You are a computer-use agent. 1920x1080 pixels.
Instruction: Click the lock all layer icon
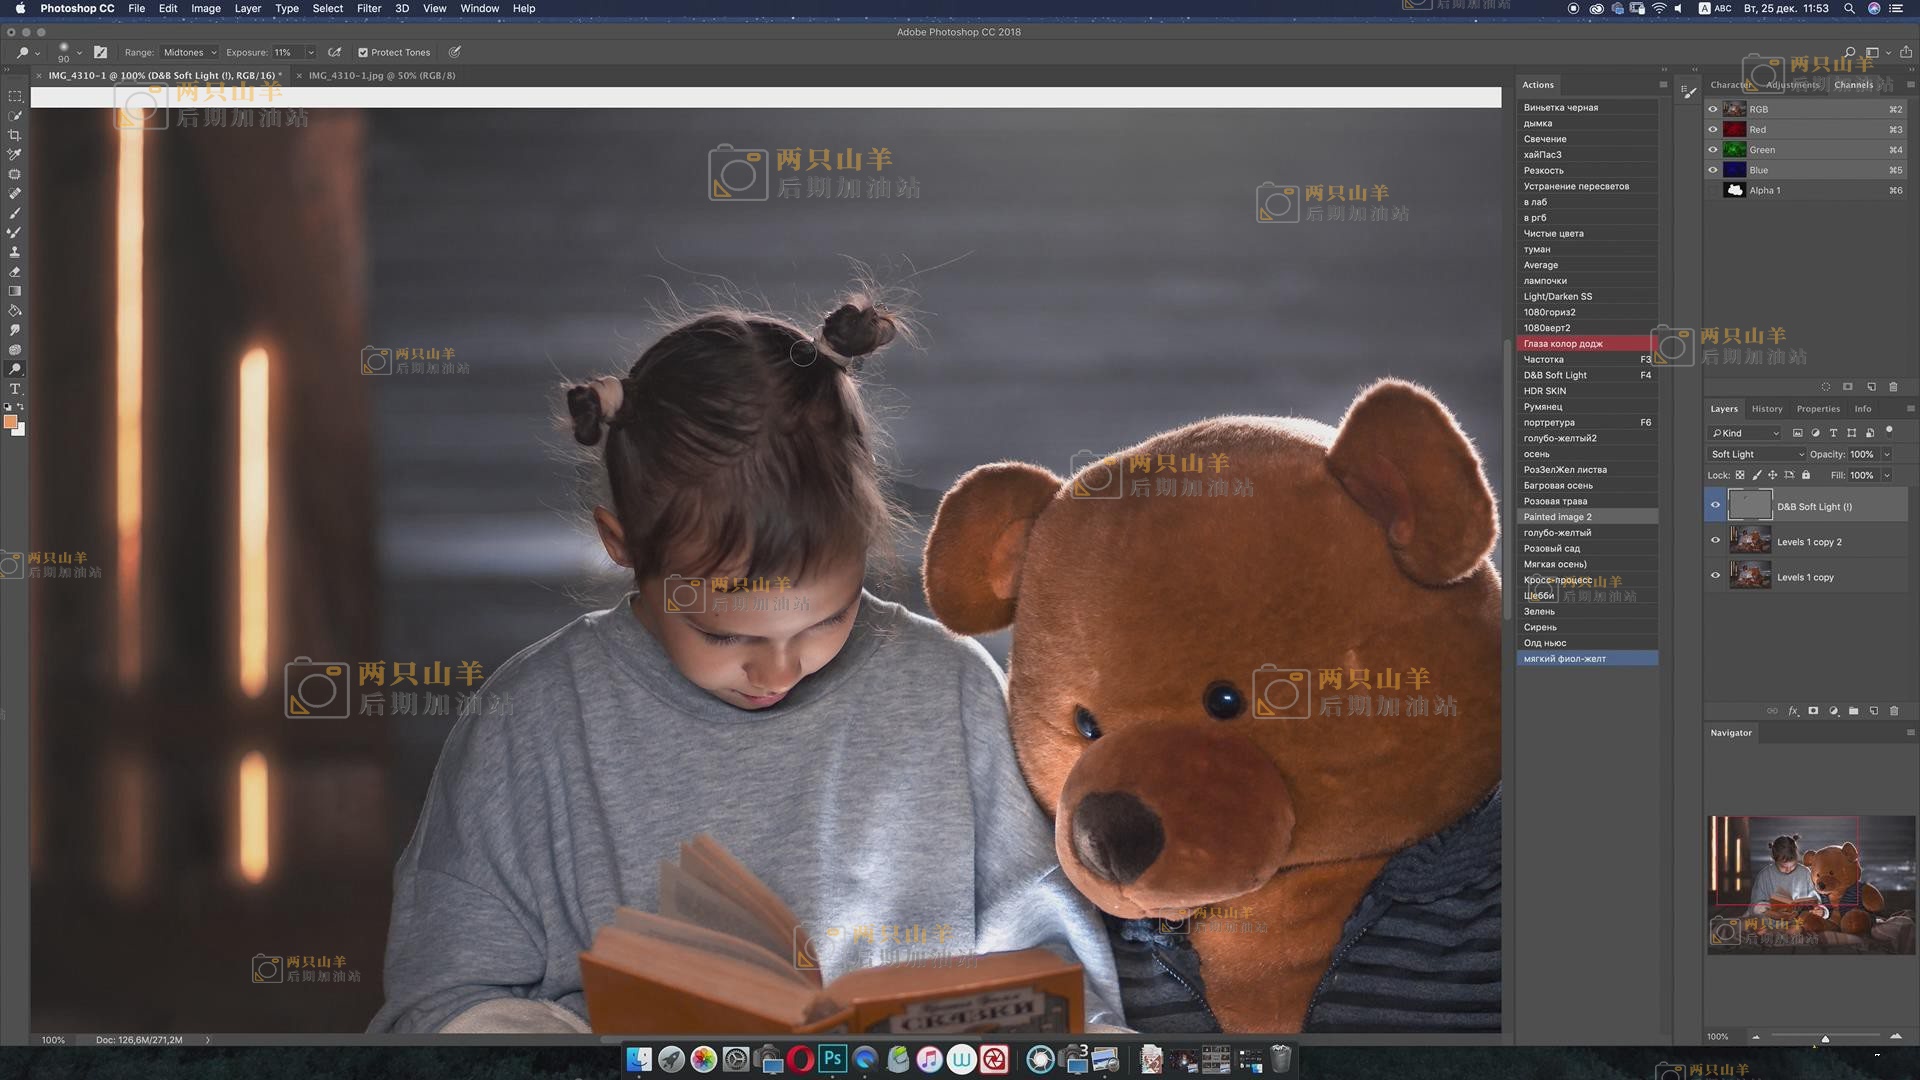pyautogui.click(x=1806, y=475)
